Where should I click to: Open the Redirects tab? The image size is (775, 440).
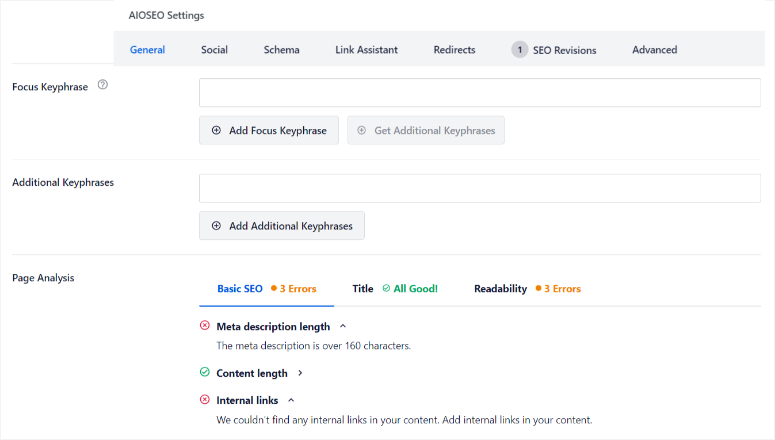(x=454, y=50)
